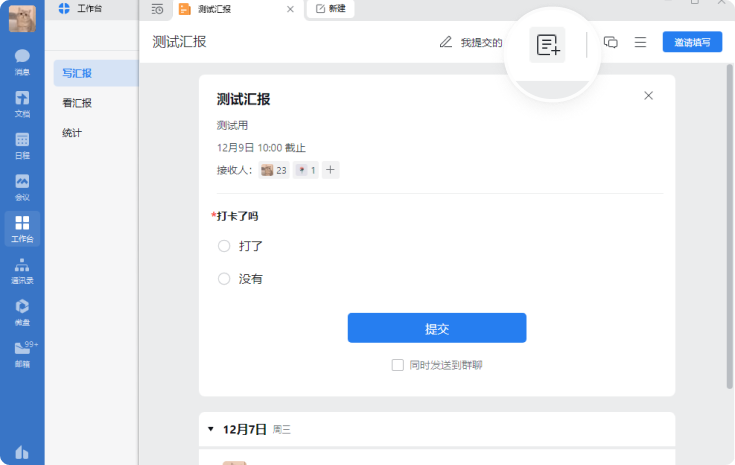Click the 邀请填写 button
This screenshot has width=735, height=465.
(692, 42)
